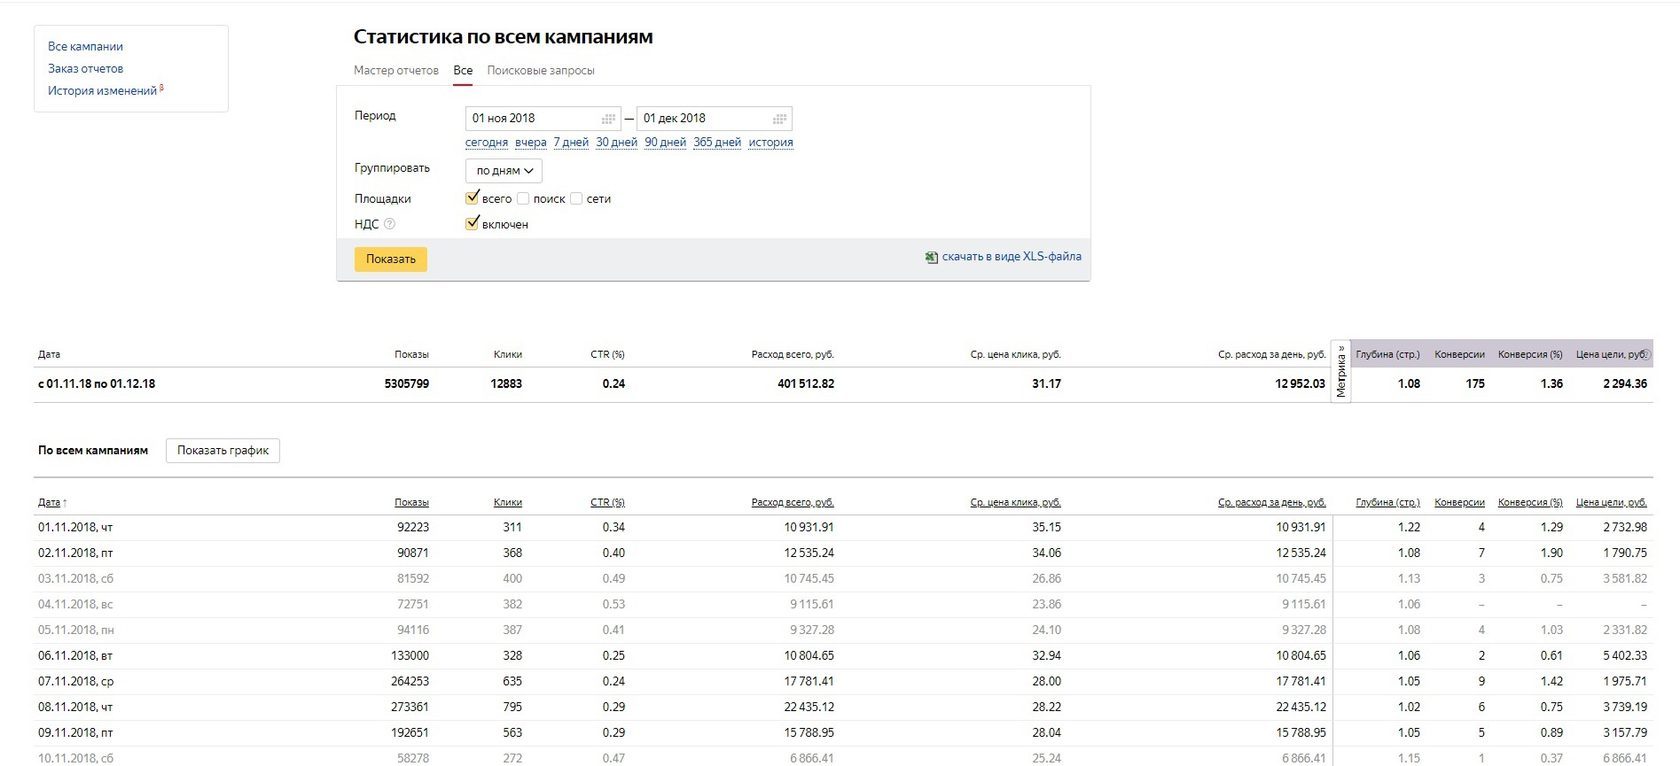Open the start date calendar picker icon
1680x766 pixels.
[x=608, y=119]
